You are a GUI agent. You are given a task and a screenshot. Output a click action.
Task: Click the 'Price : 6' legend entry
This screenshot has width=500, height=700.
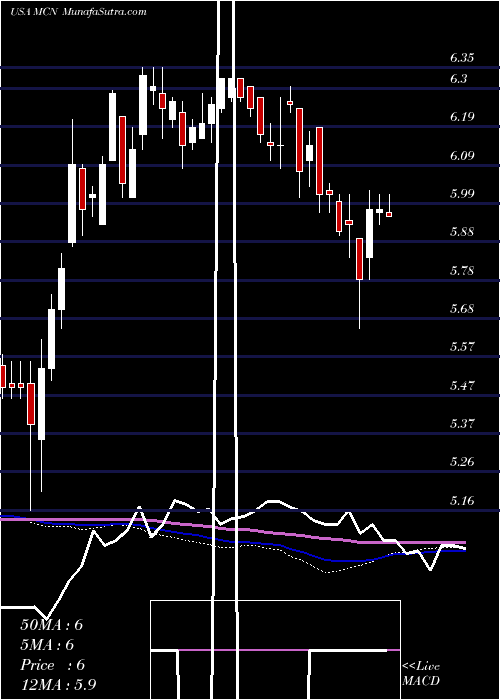52,665
